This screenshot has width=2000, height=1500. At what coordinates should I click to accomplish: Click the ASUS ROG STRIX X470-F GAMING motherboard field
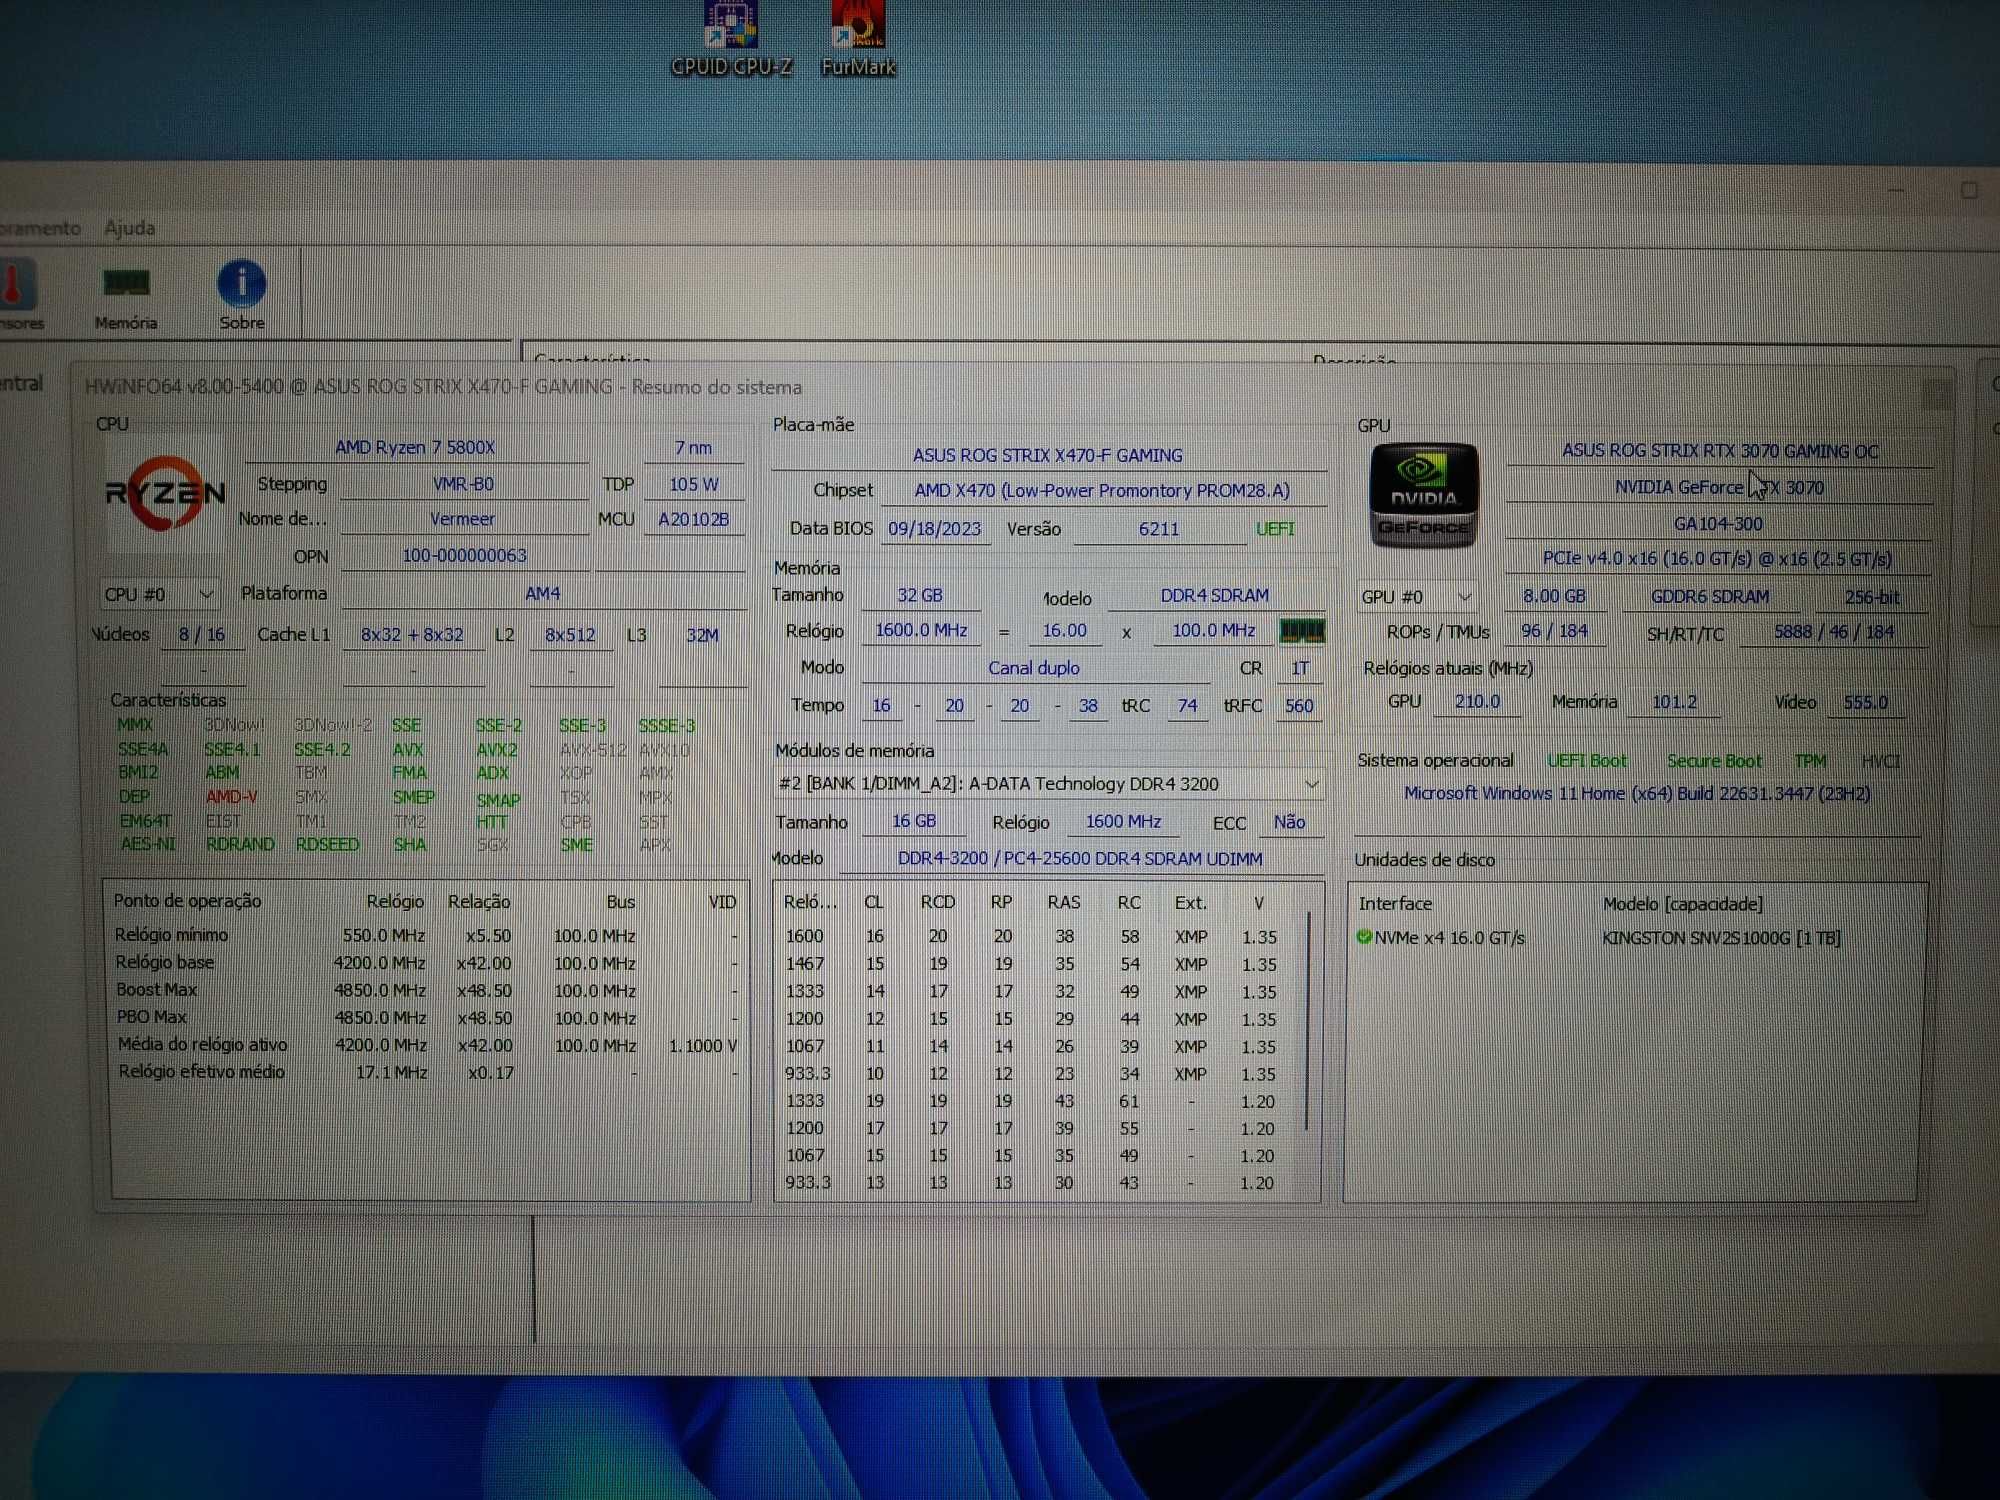click(1048, 456)
